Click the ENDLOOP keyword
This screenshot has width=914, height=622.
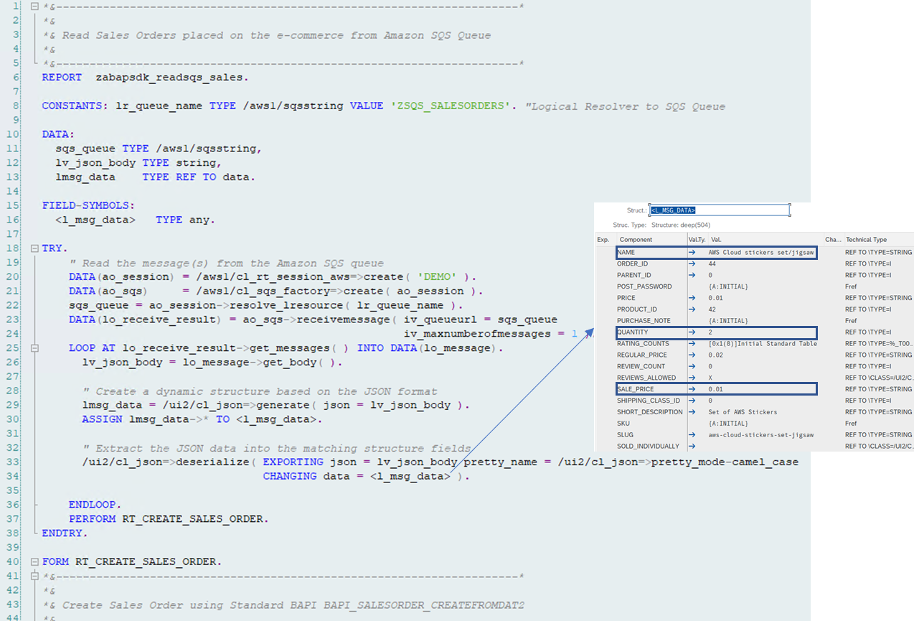click(95, 505)
